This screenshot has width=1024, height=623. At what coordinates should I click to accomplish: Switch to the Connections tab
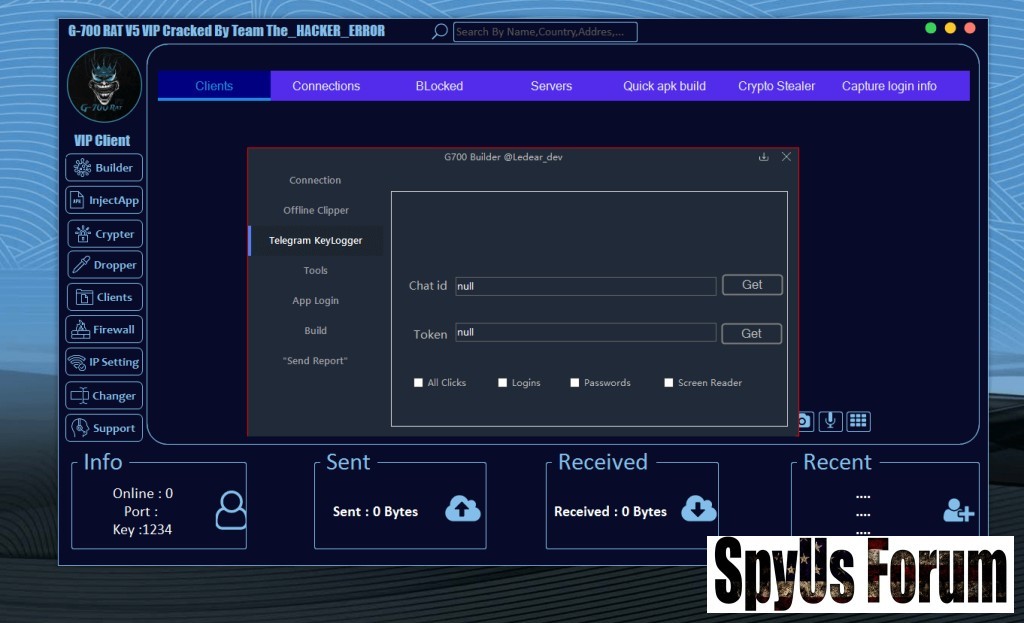326,86
